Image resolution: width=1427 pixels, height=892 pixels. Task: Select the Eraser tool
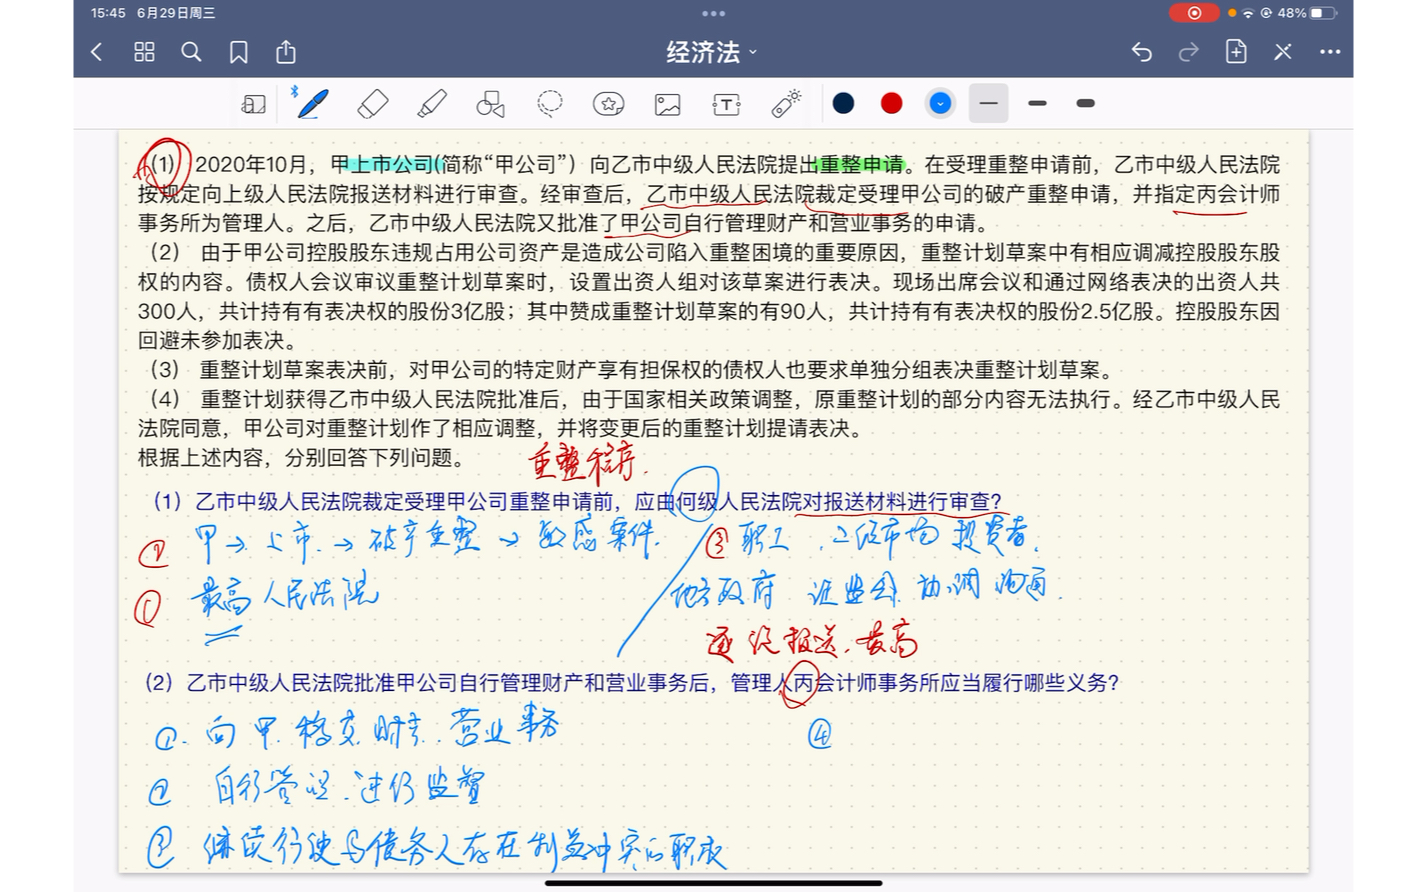click(371, 103)
